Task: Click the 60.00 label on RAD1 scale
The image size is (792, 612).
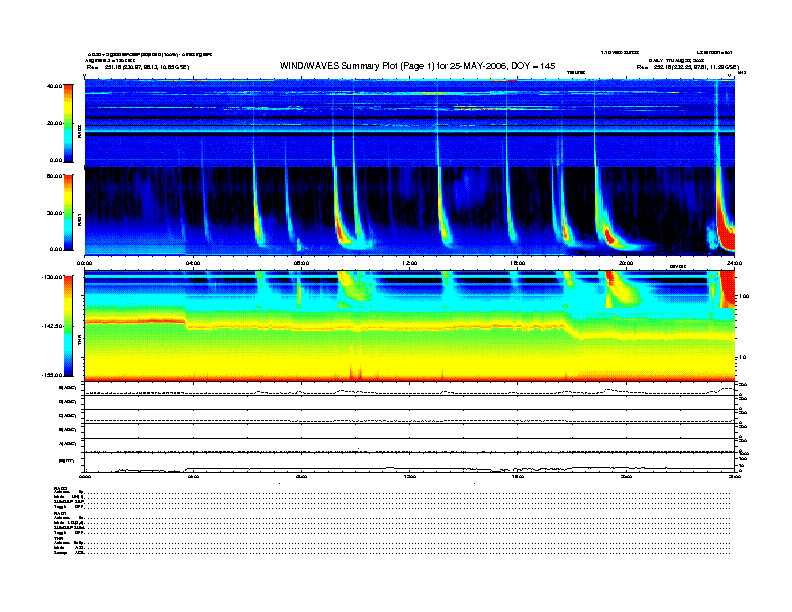Action: pos(54,176)
